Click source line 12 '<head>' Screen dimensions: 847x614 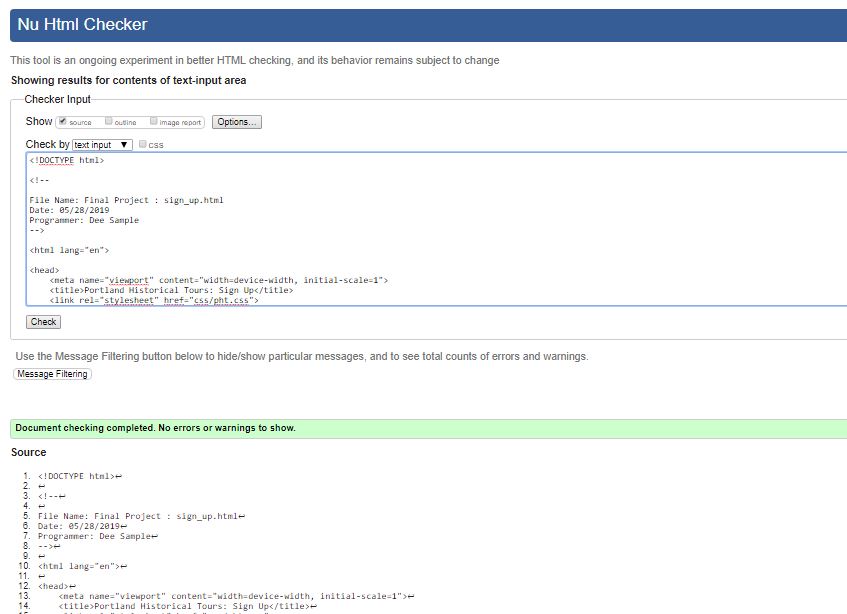pos(57,586)
